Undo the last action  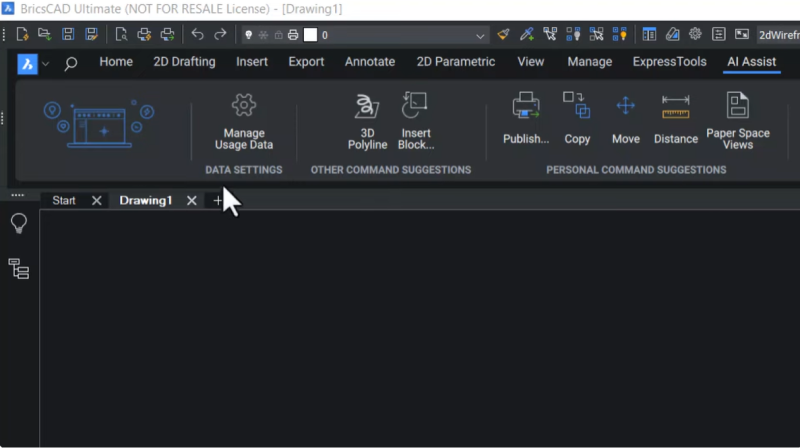click(x=197, y=35)
